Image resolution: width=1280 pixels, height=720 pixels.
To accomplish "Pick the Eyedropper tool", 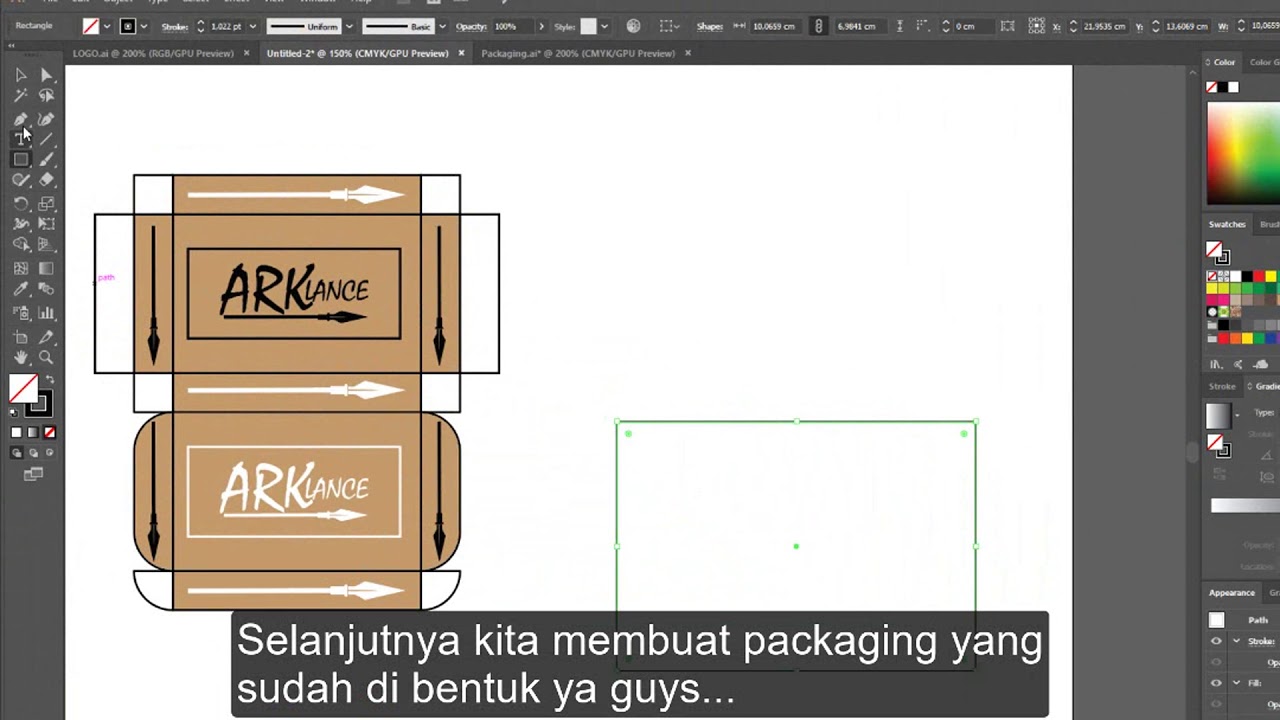I will click(21, 289).
